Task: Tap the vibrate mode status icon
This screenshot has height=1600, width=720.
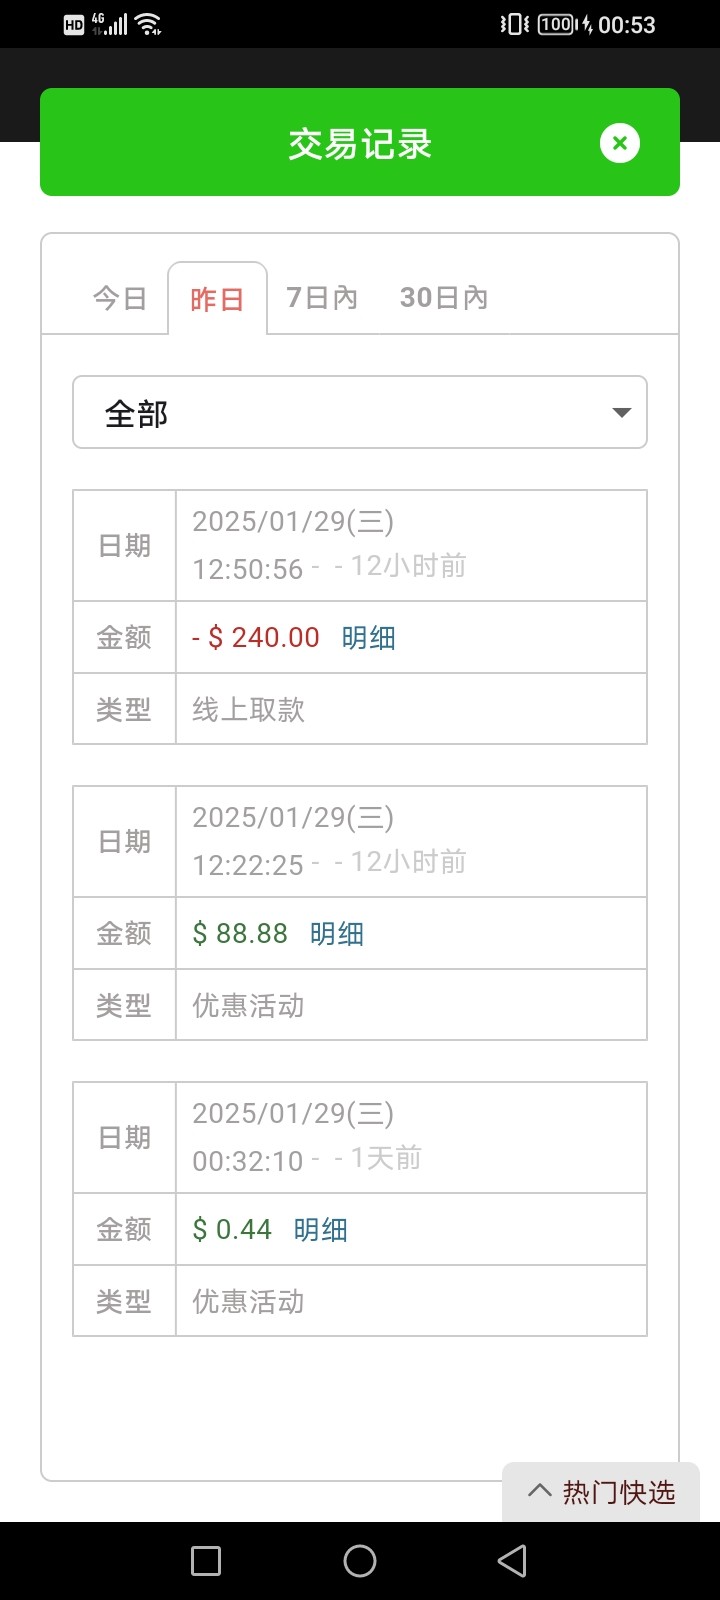Action: [x=514, y=25]
